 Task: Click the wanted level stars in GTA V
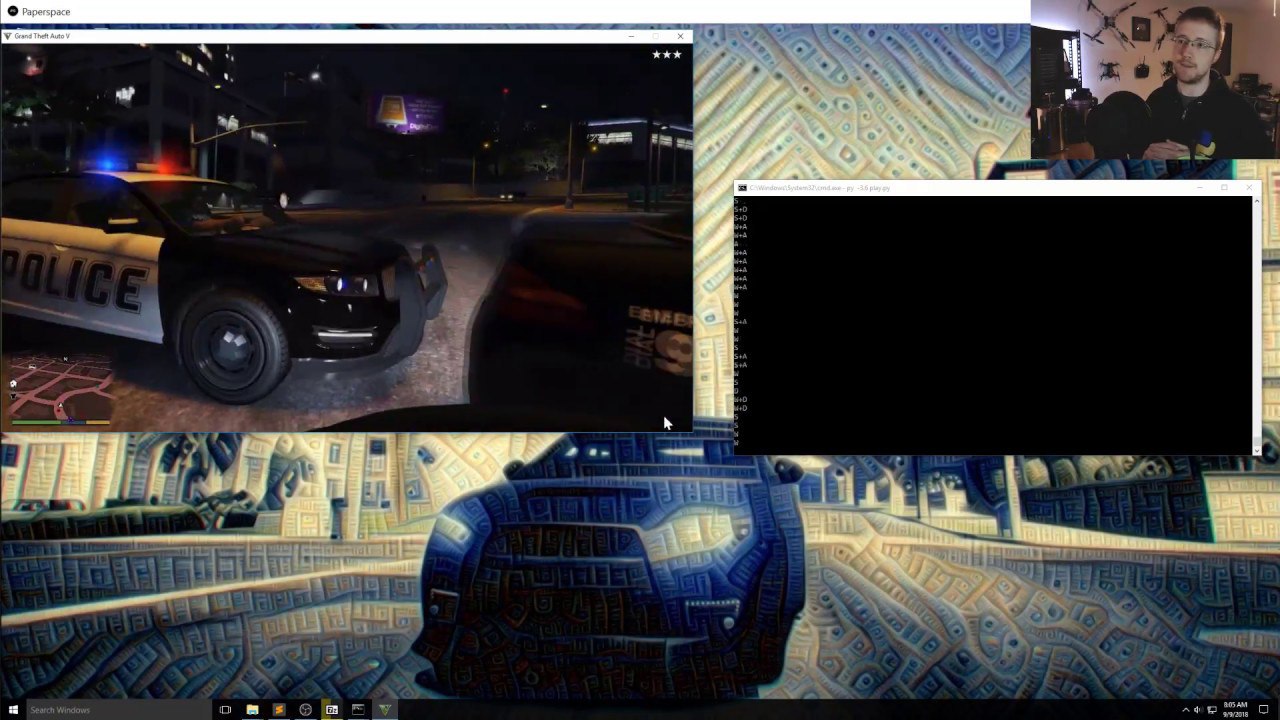point(667,54)
